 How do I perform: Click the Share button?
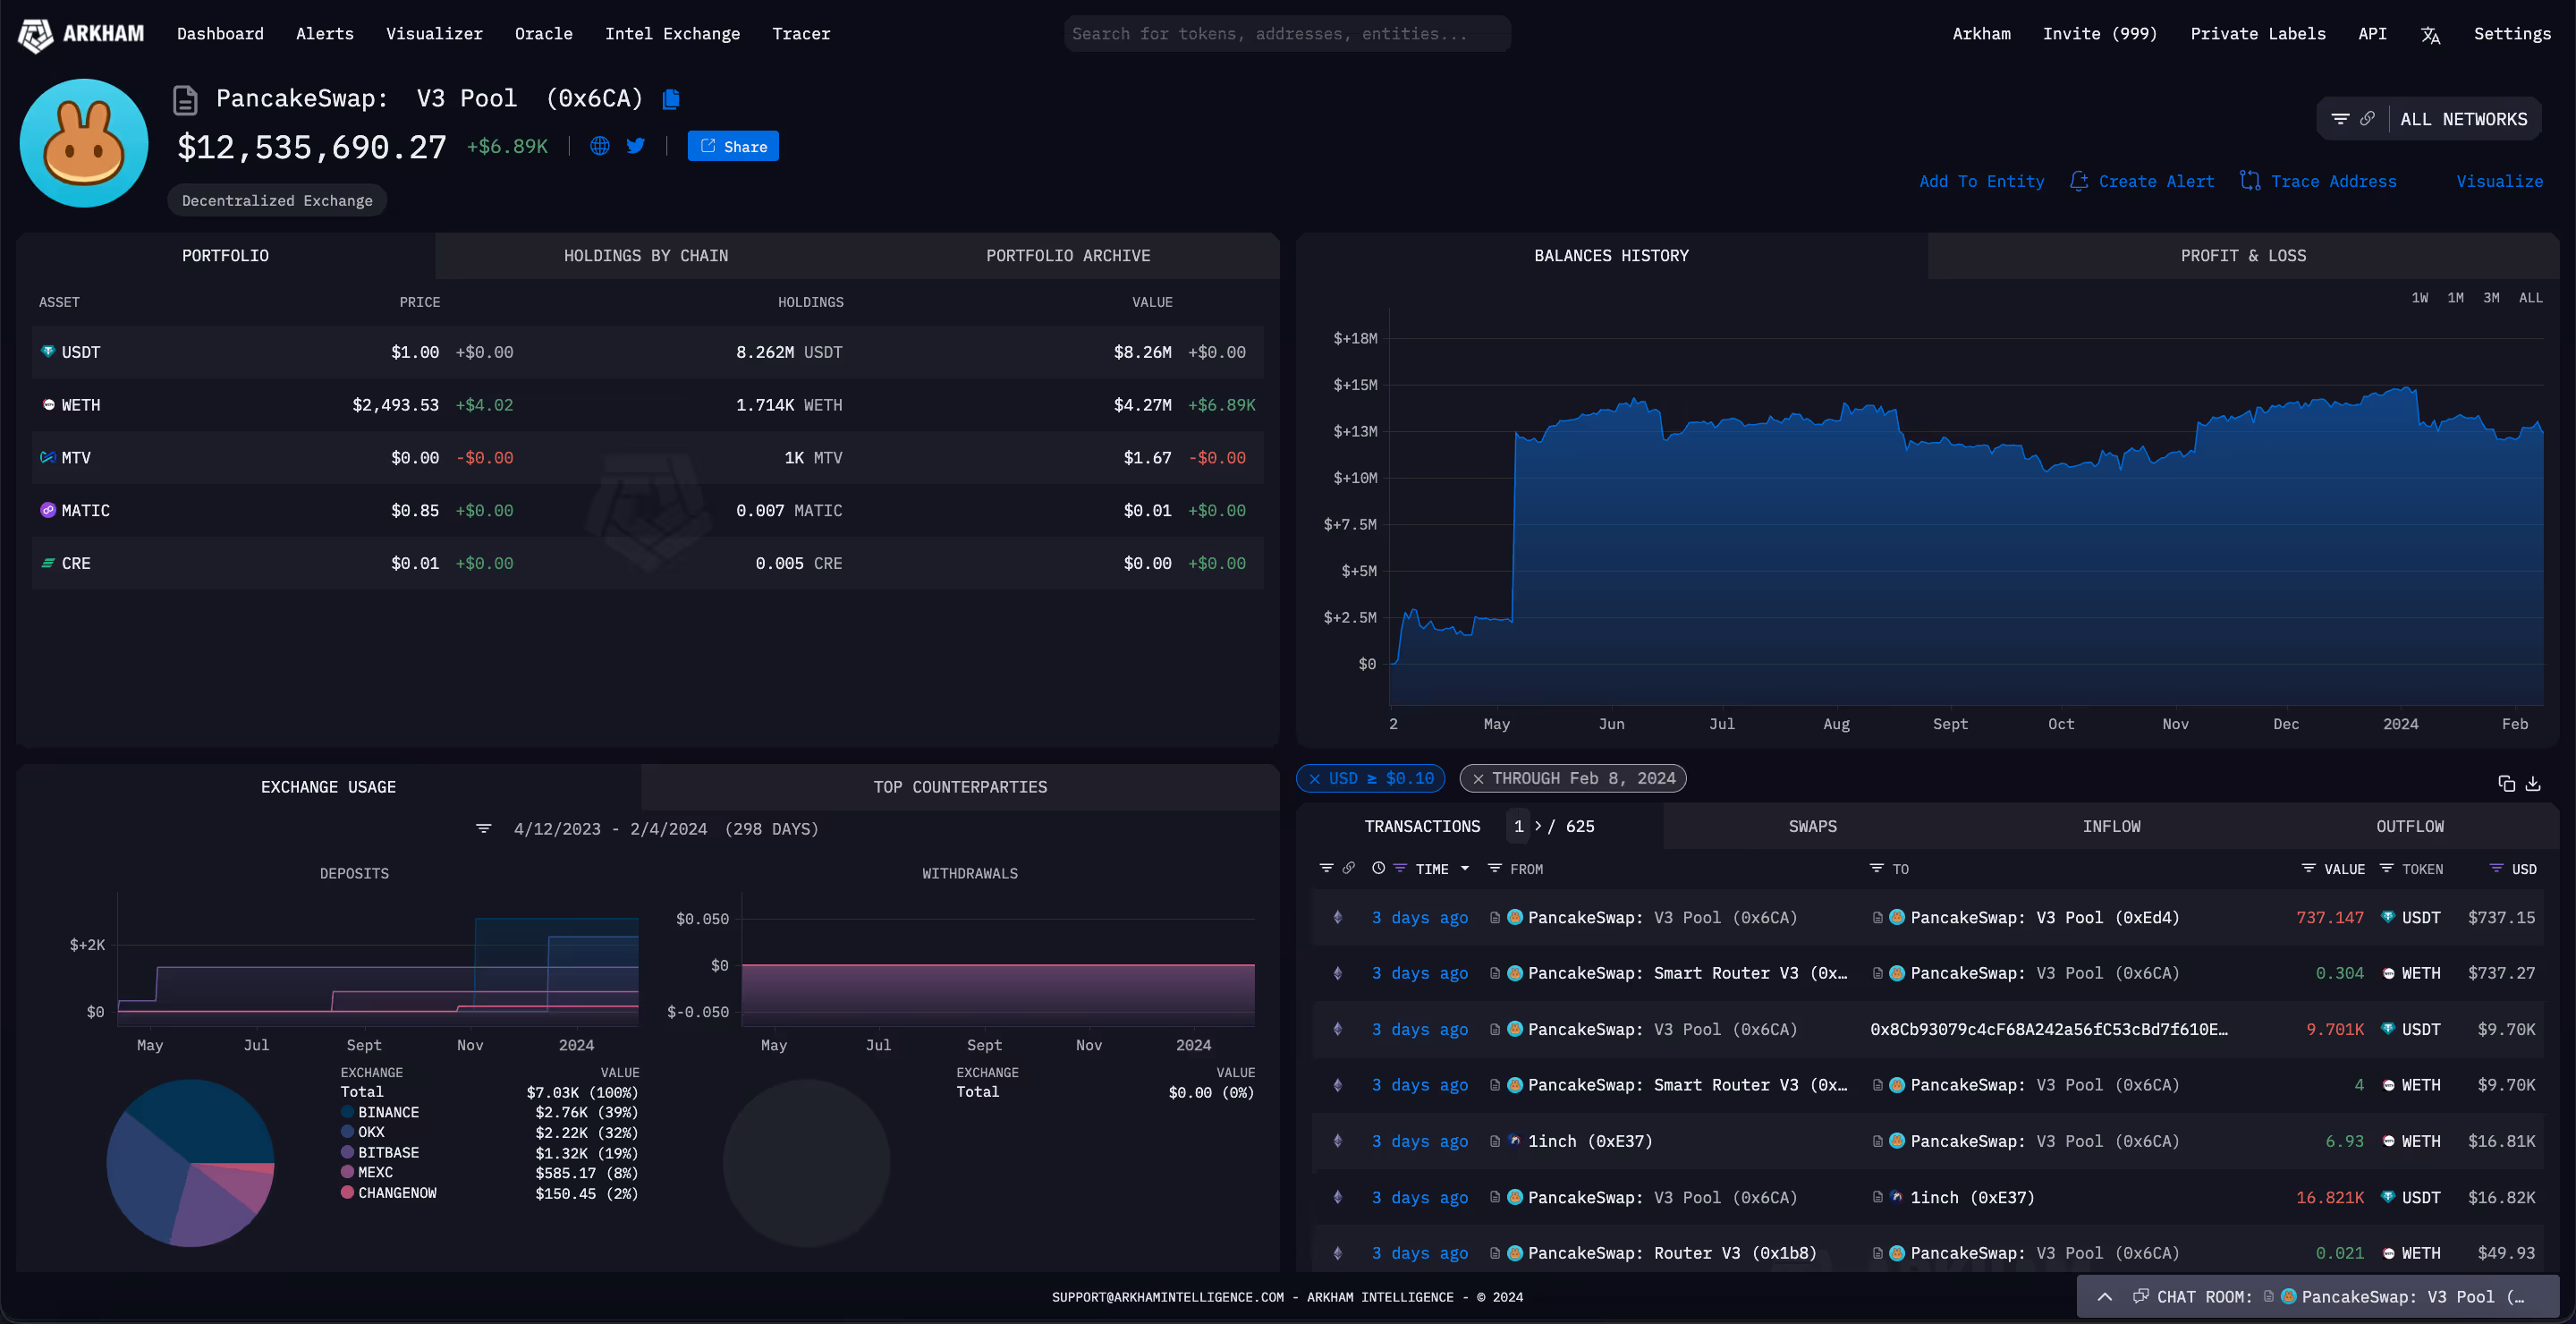point(733,146)
